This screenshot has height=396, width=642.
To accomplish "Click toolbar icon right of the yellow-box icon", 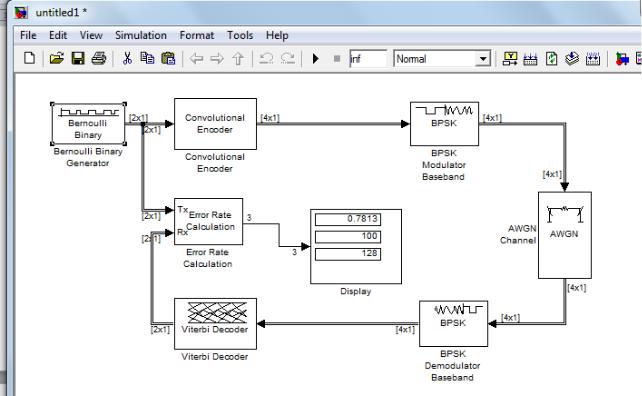I will pyautogui.click(x=530, y=59).
